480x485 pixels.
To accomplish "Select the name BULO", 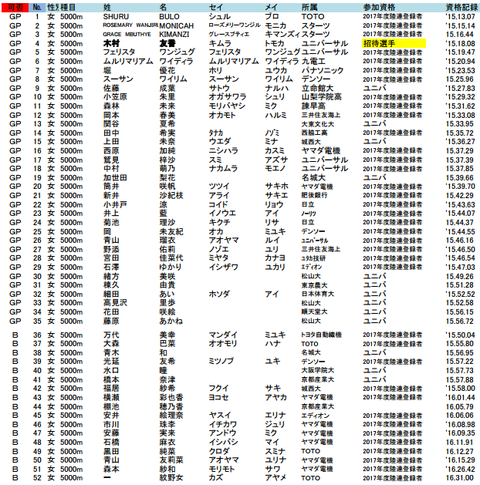I will (x=169, y=17).
